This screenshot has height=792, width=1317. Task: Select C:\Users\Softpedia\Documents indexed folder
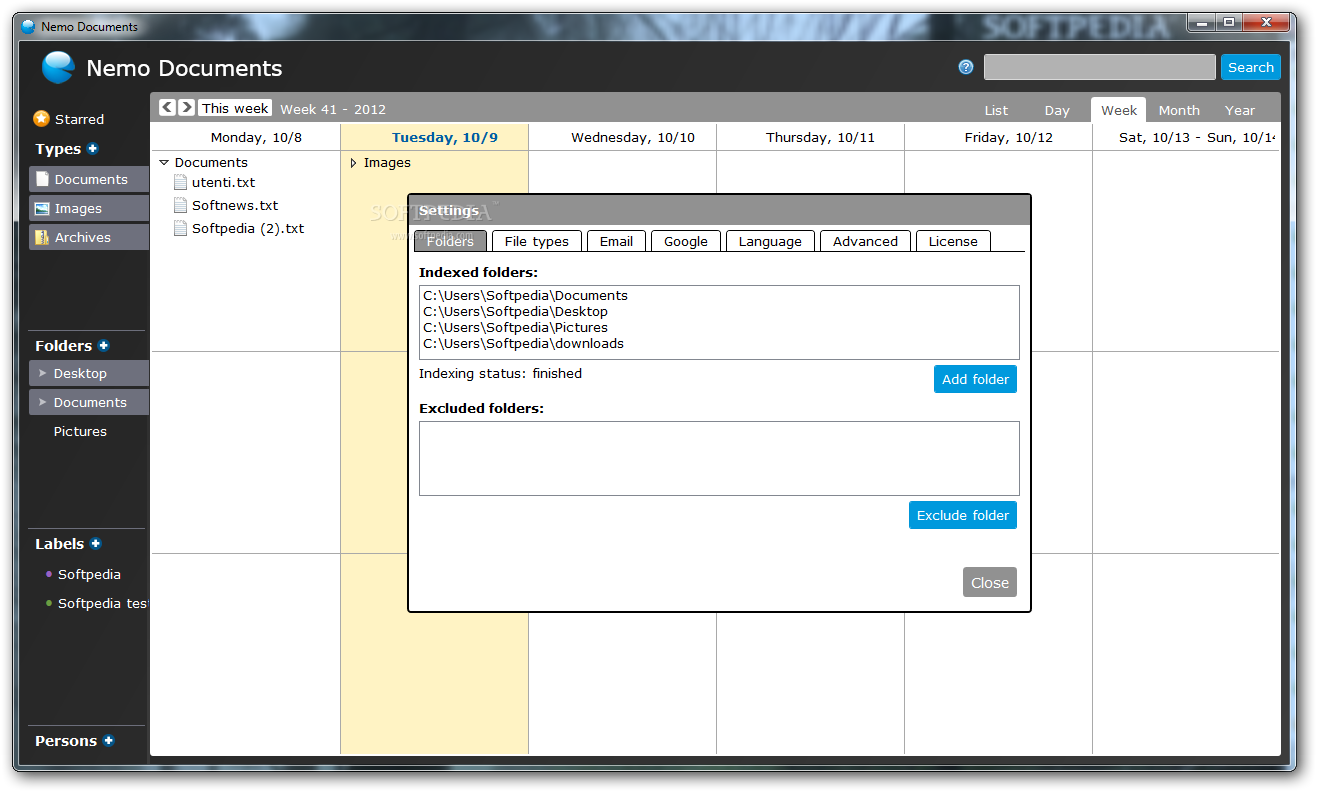click(525, 295)
